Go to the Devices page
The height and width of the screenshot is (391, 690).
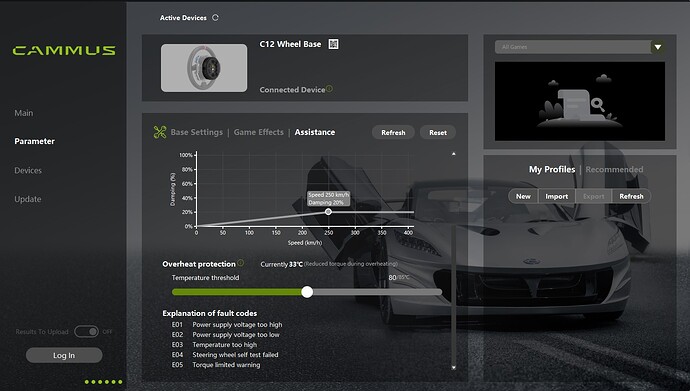pos(28,170)
